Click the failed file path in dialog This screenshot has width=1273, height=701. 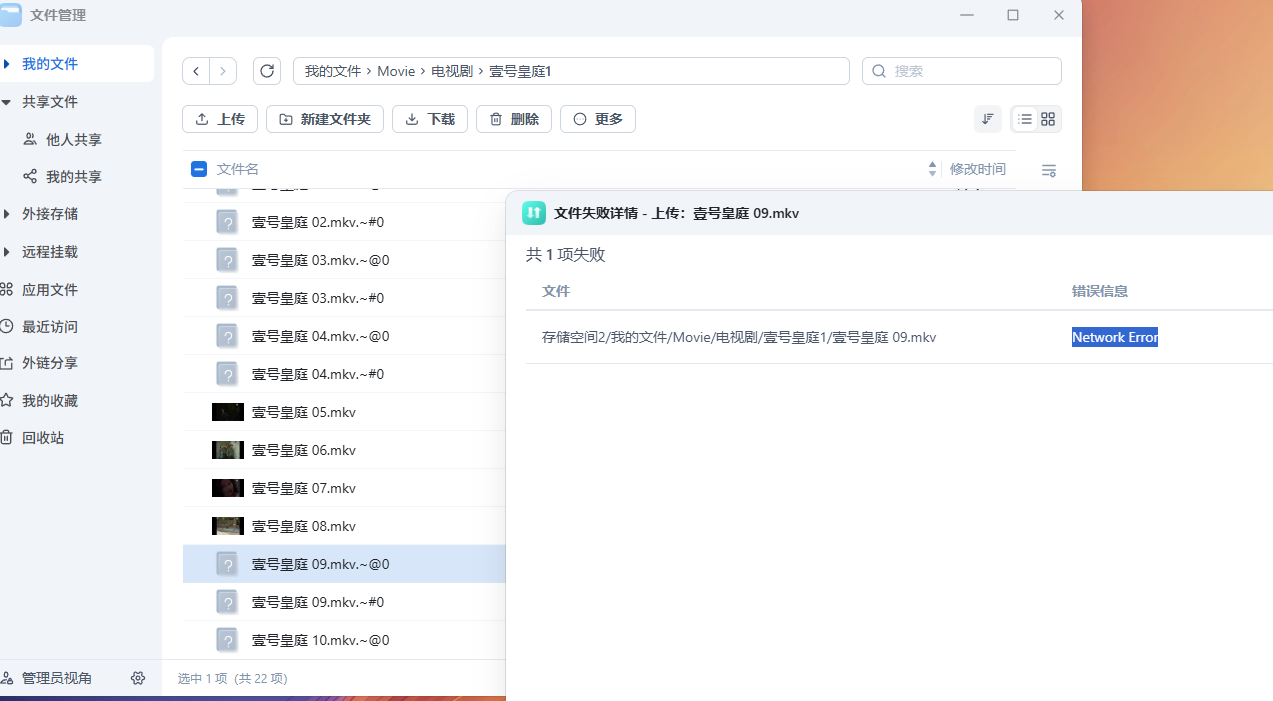click(739, 338)
